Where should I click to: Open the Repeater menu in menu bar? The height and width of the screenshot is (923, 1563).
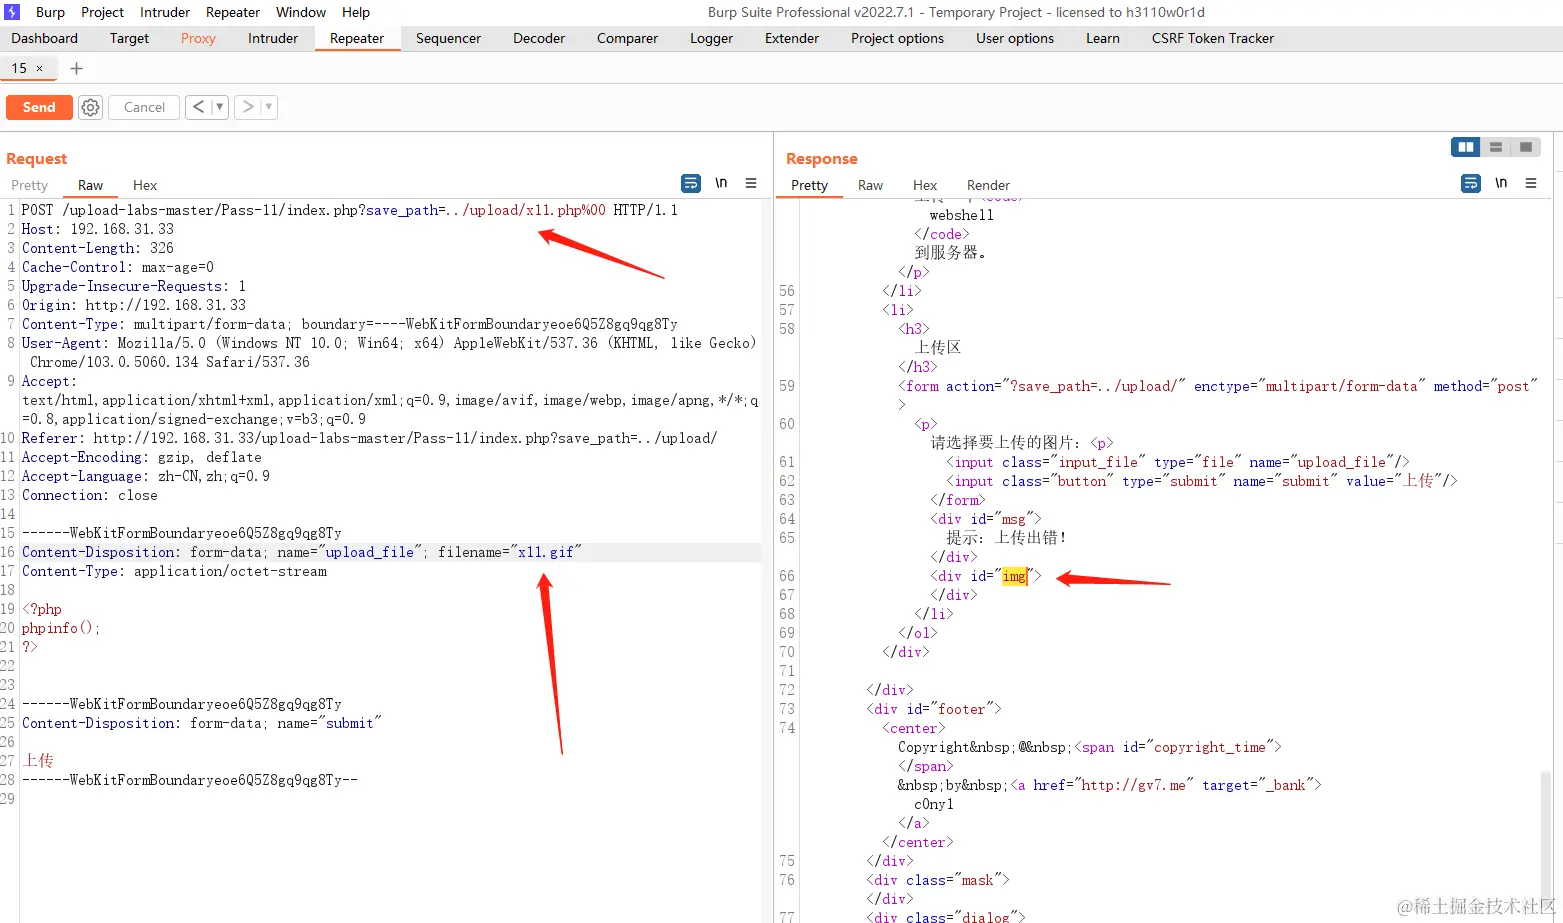point(233,12)
